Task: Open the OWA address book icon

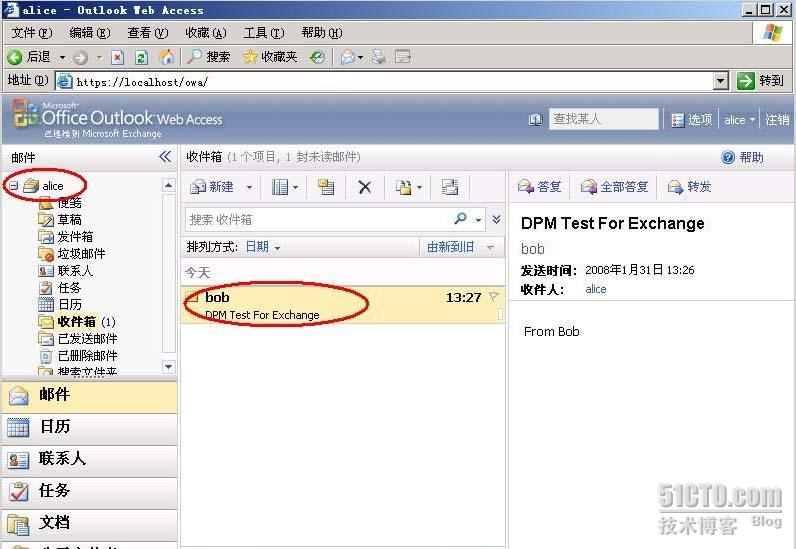Action: 535,120
